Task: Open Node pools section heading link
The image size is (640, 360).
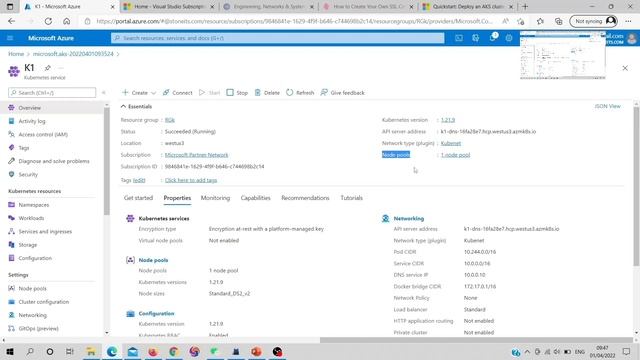Action: point(153,260)
